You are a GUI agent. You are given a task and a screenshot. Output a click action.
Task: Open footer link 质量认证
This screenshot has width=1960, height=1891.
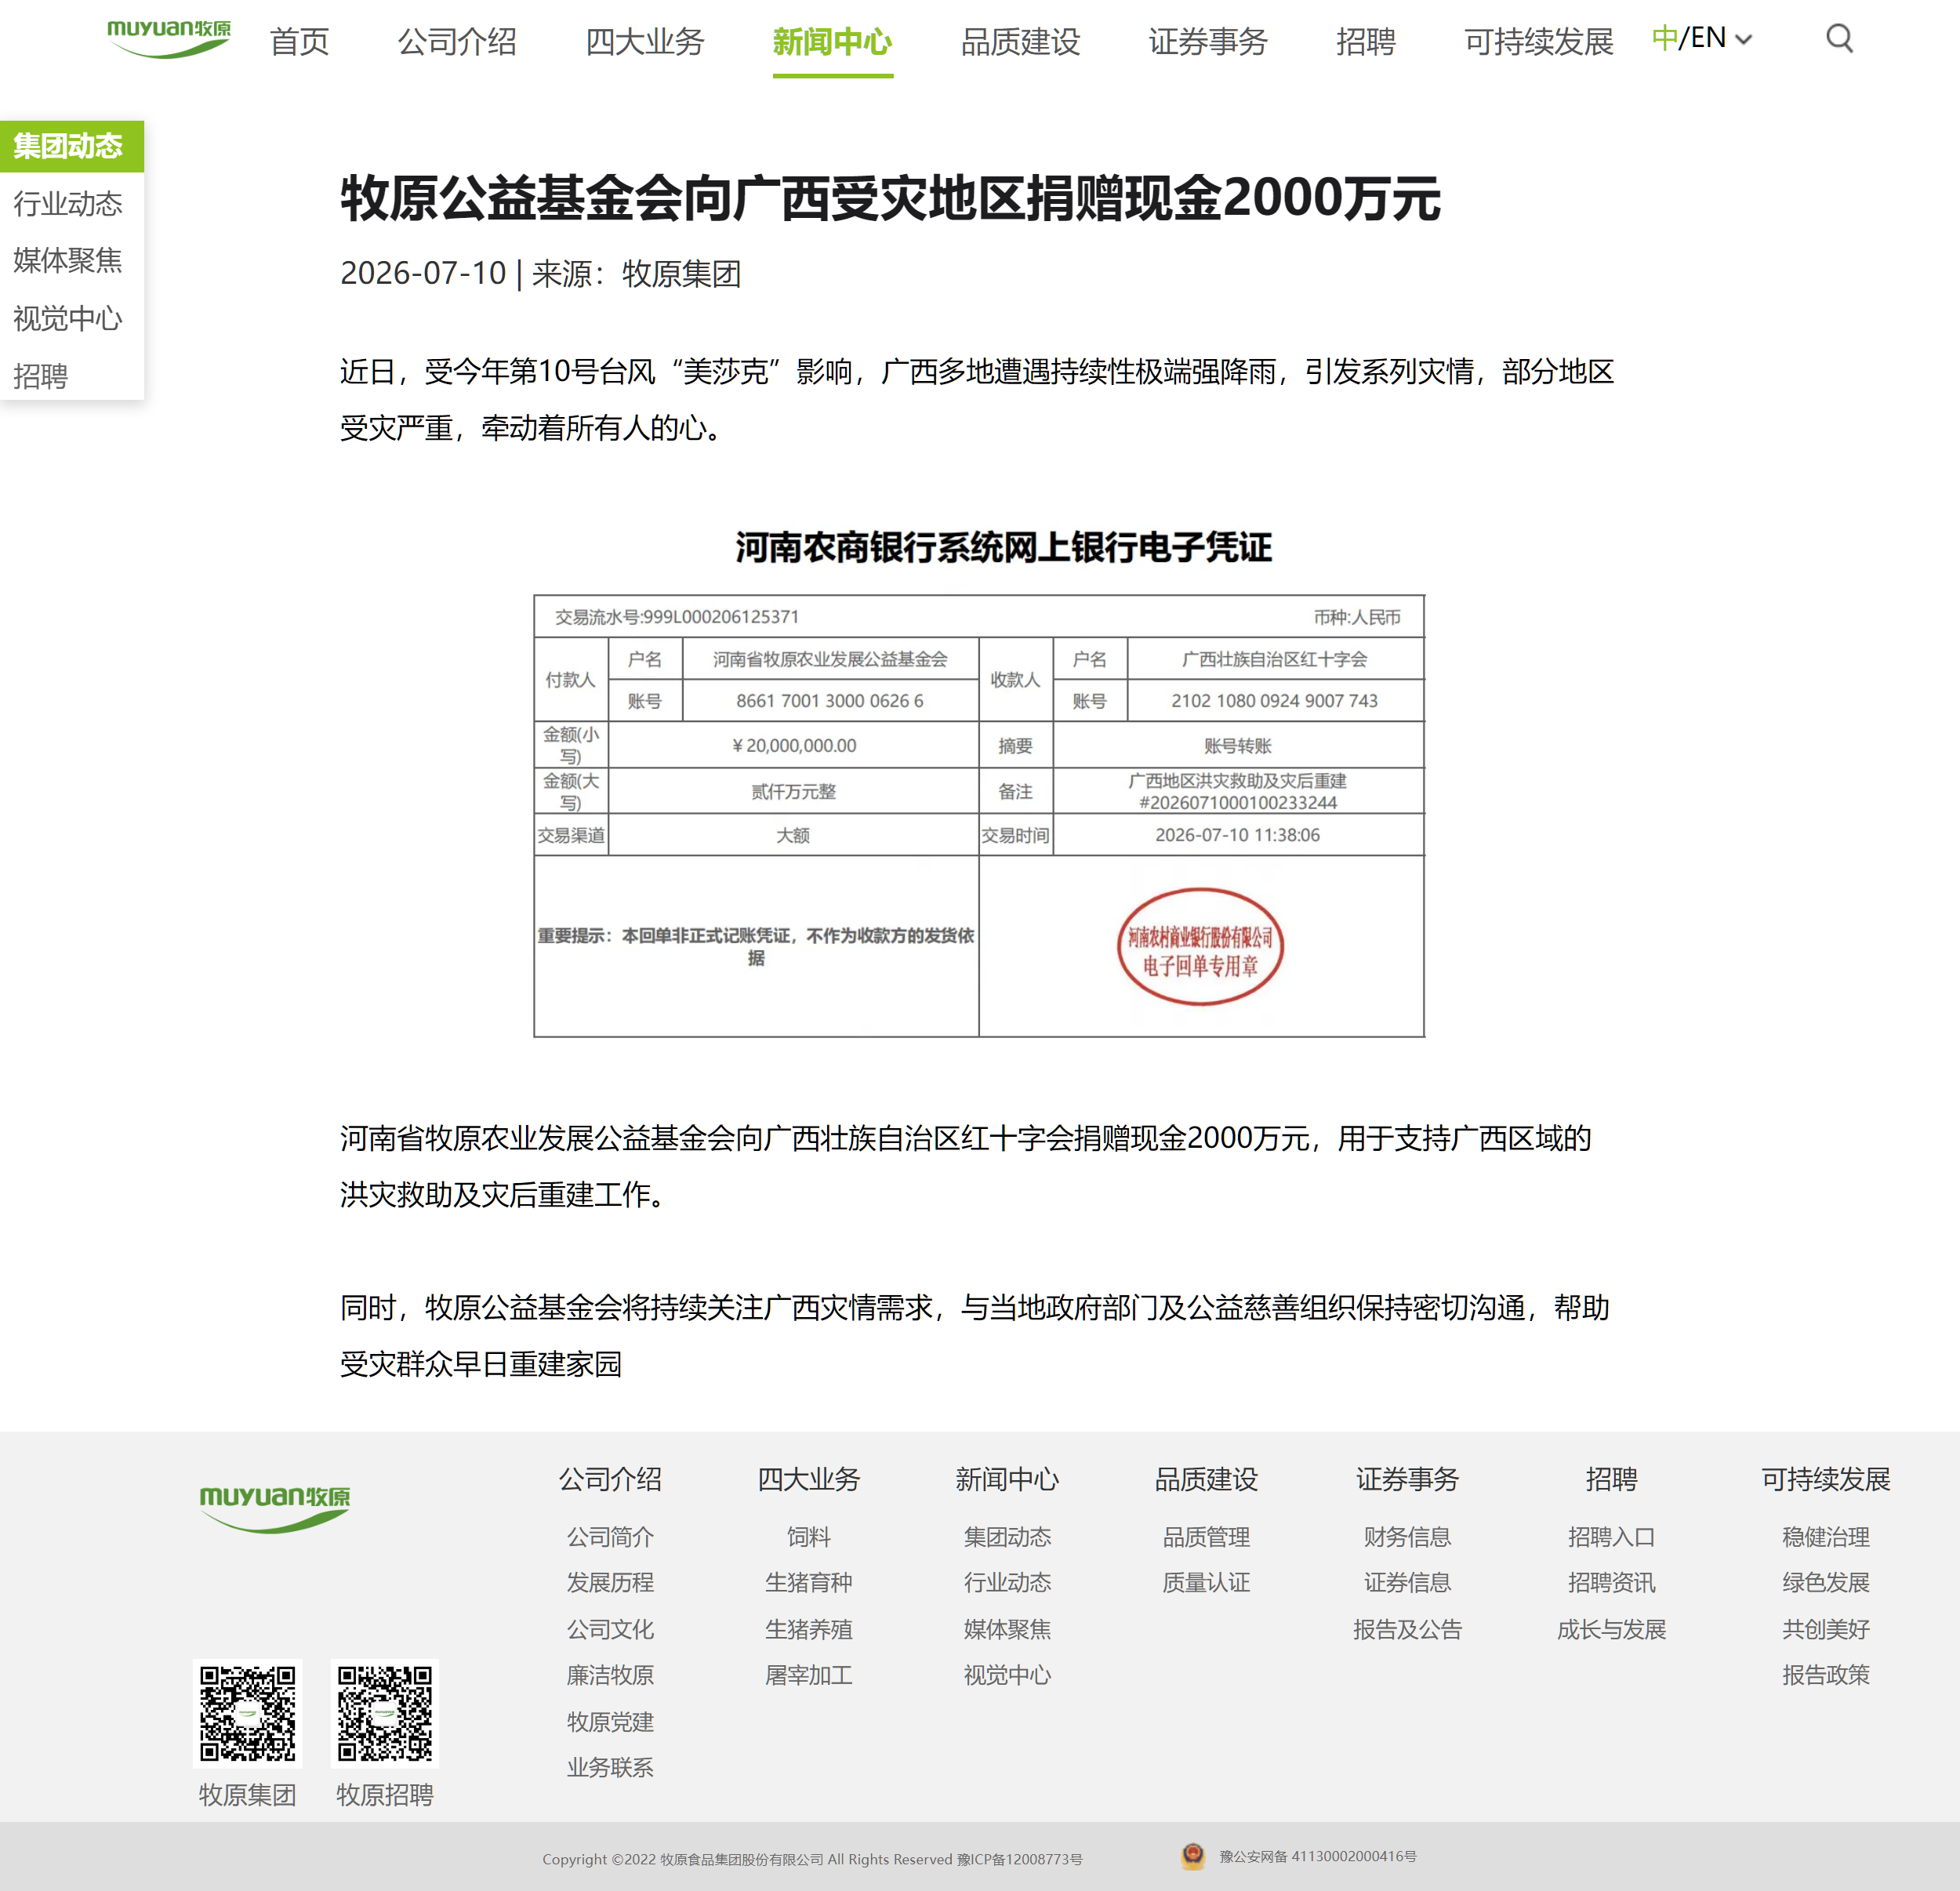click(1206, 1582)
